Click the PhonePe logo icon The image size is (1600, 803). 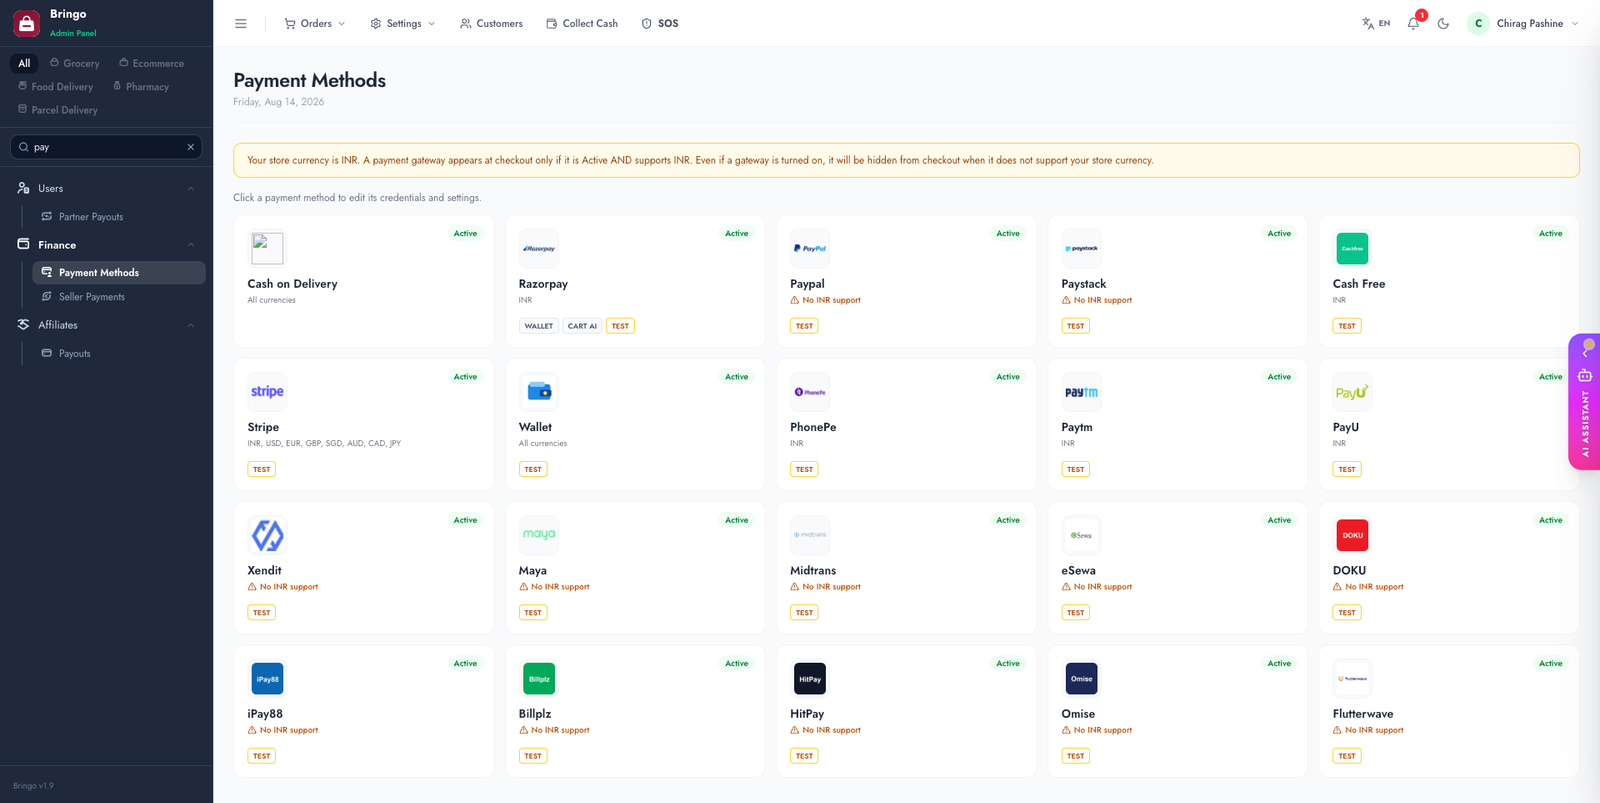[x=810, y=392]
